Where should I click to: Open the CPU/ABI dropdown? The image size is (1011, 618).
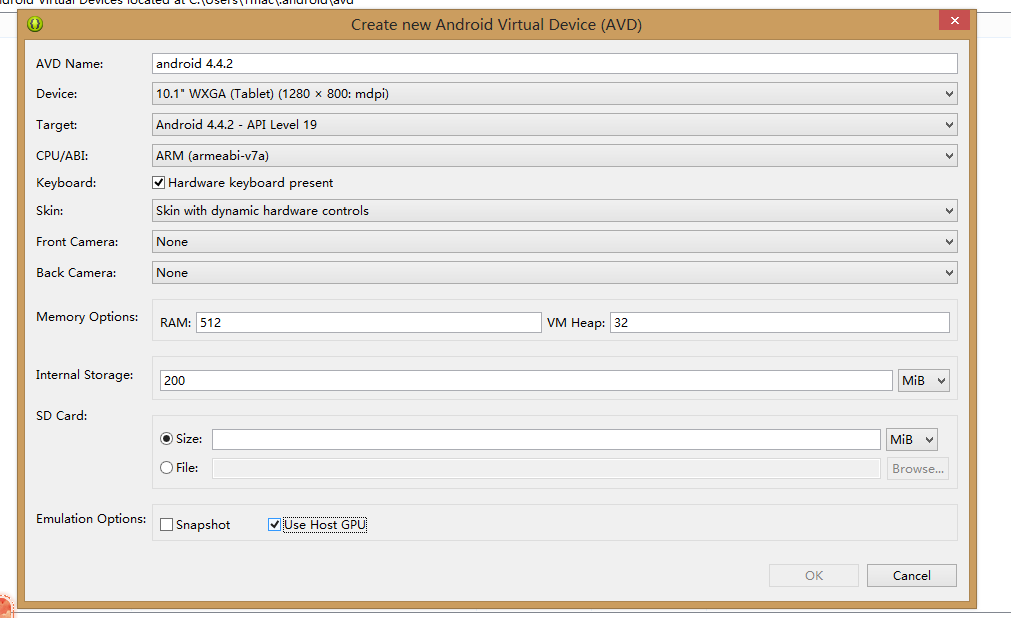(x=555, y=155)
